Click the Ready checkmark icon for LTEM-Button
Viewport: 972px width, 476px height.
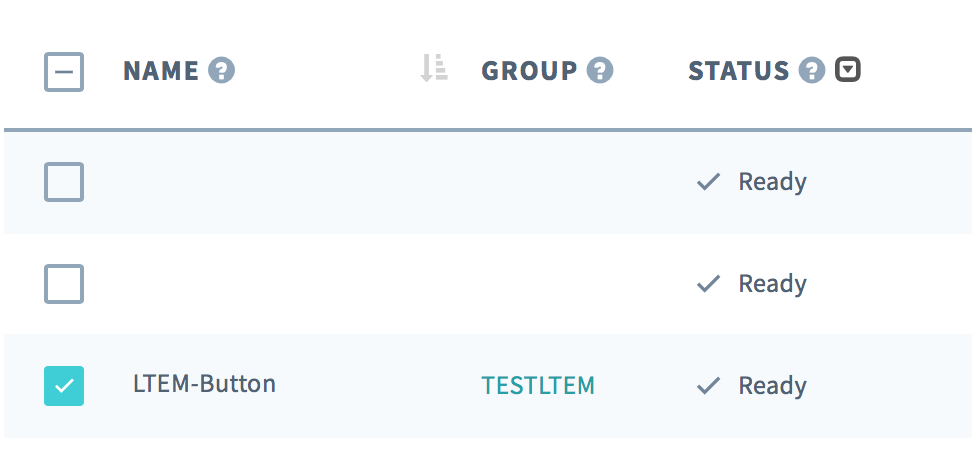pyautogui.click(x=708, y=386)
